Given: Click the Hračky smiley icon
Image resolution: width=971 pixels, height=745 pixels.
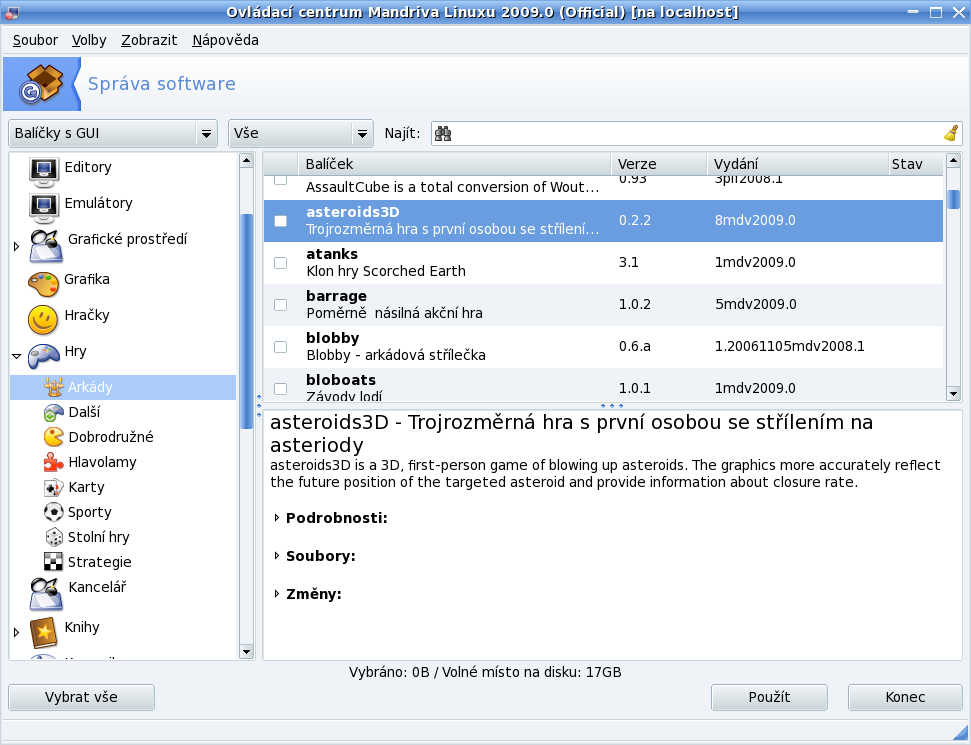Looking at the screenshot, I should coord(43,320).
